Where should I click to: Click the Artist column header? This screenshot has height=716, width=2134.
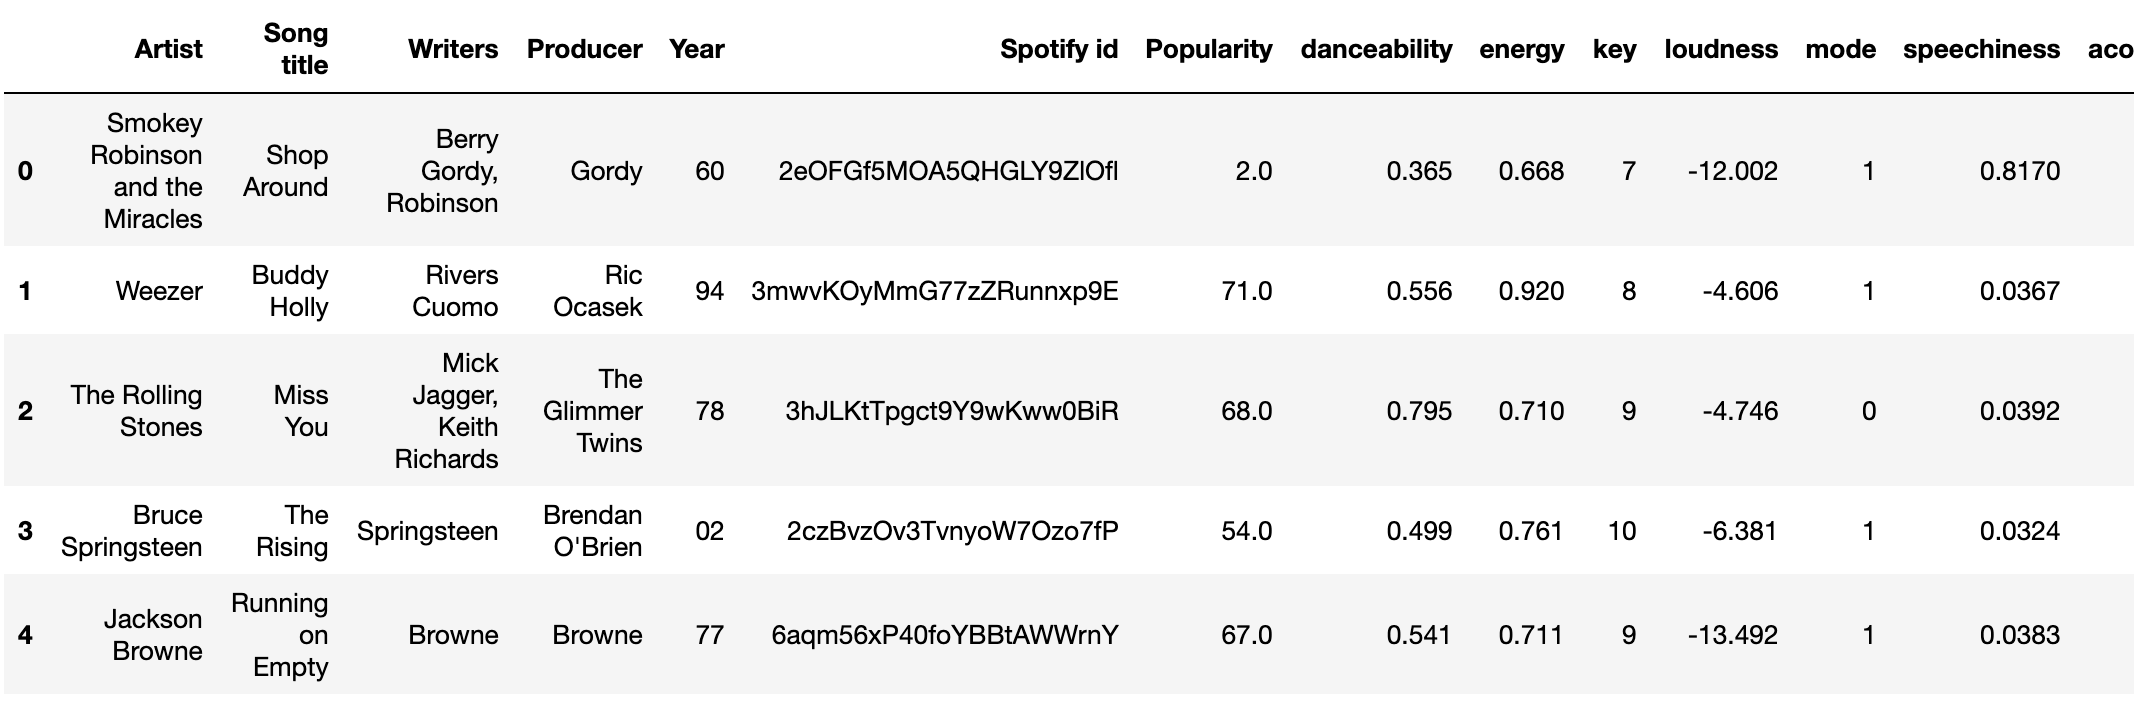click(x=168, y=49)
